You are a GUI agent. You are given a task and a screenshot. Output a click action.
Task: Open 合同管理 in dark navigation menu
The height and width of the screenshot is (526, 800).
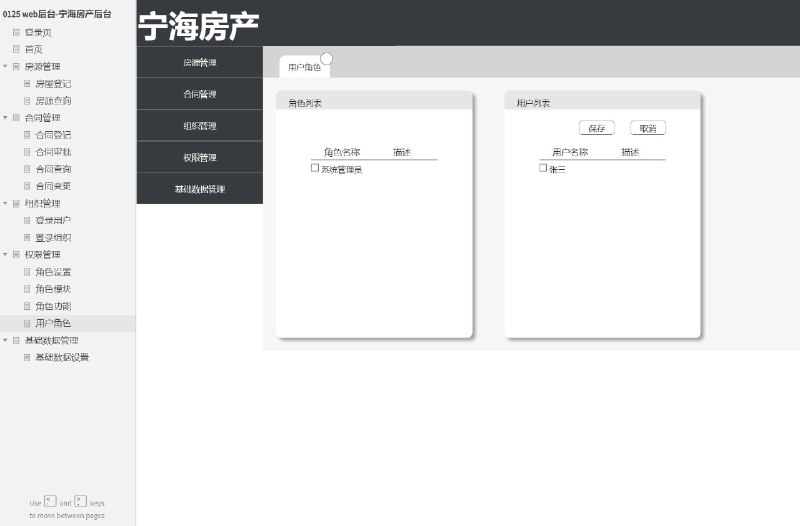pos(199,94)
